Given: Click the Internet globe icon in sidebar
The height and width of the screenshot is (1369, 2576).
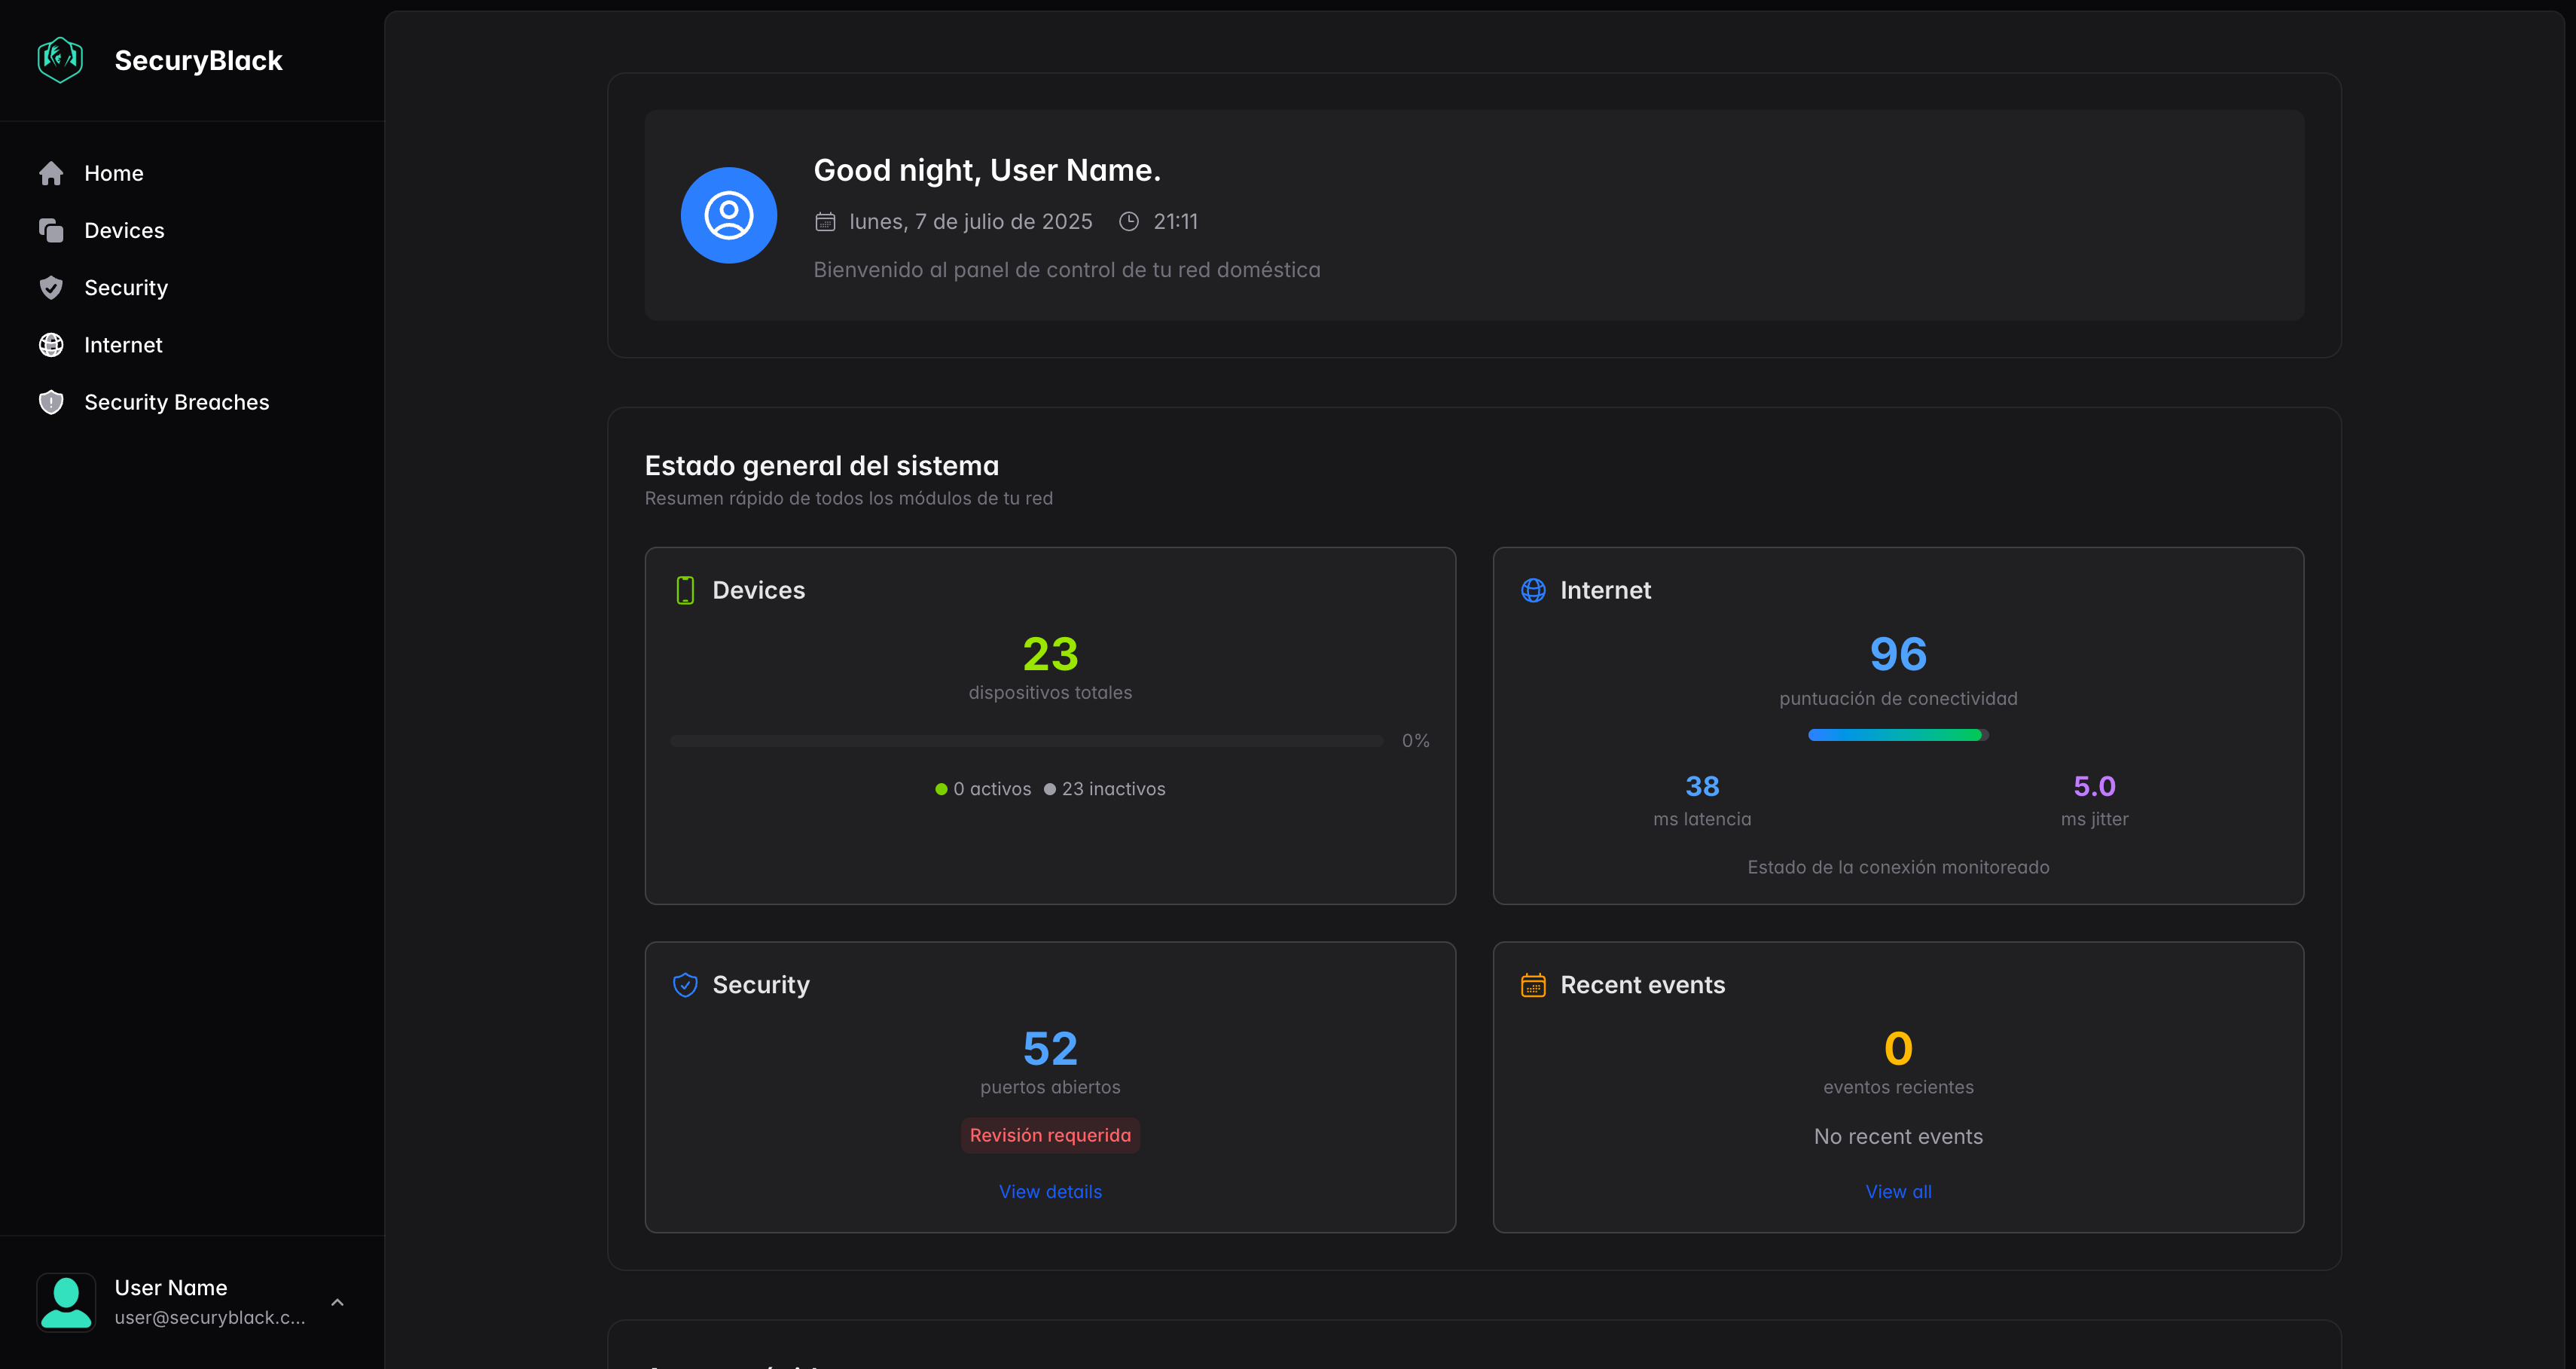Looking at the screenshot, I should (51, 345).
